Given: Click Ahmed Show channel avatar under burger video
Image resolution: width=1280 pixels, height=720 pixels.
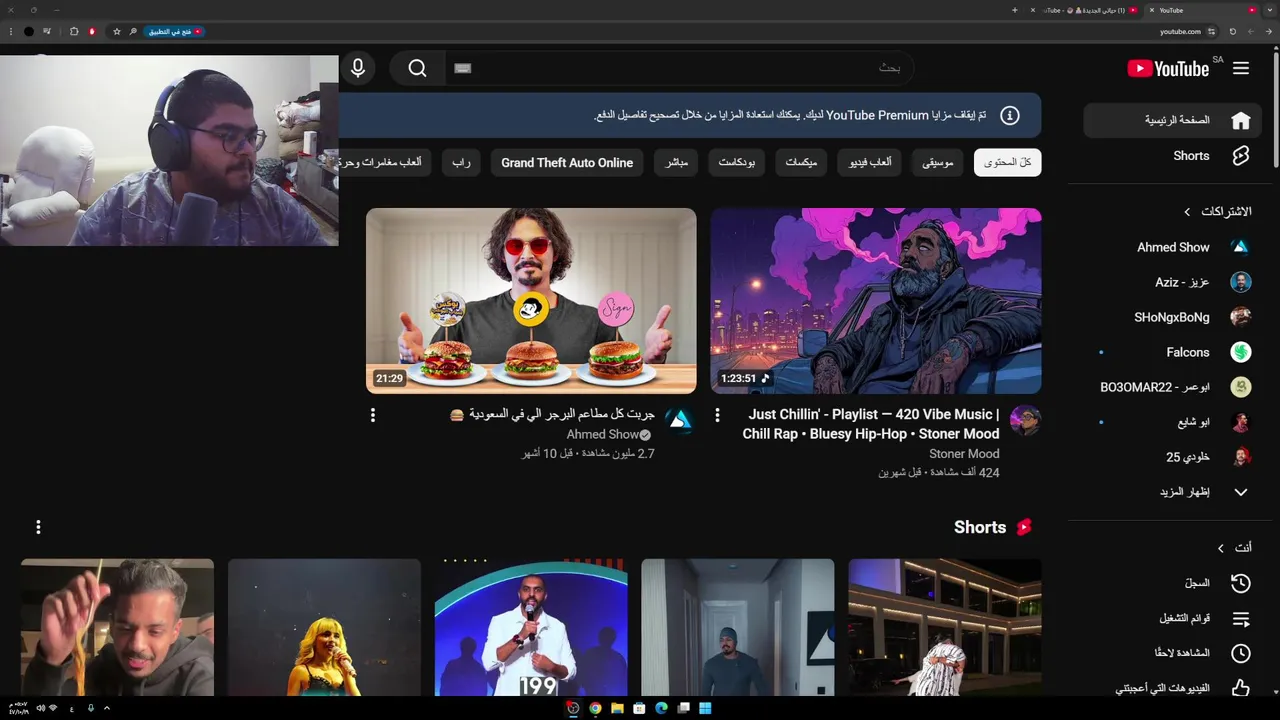Looking at the screenshot, I should point(680,420).
